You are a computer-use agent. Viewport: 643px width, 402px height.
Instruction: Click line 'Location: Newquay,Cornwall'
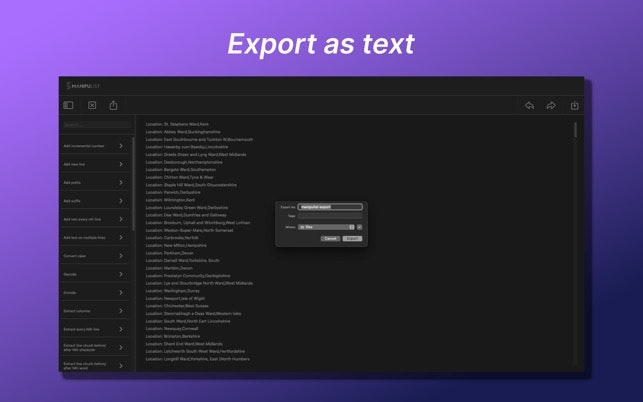coord(172,329)
